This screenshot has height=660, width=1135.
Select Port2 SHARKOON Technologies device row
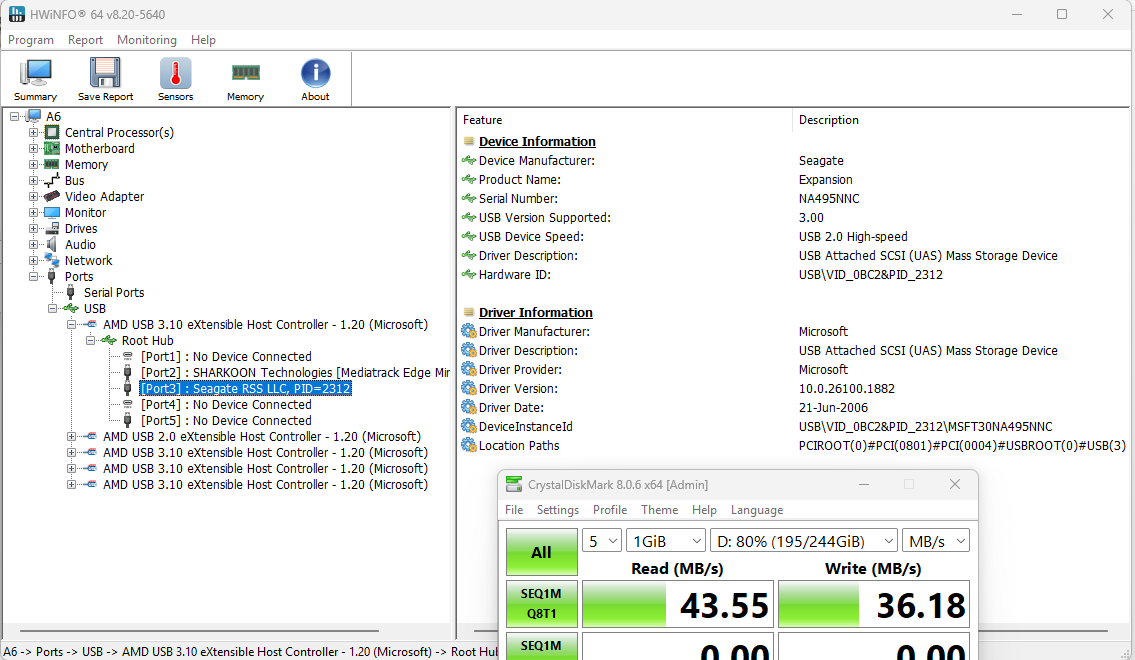(x=295, y=373)
